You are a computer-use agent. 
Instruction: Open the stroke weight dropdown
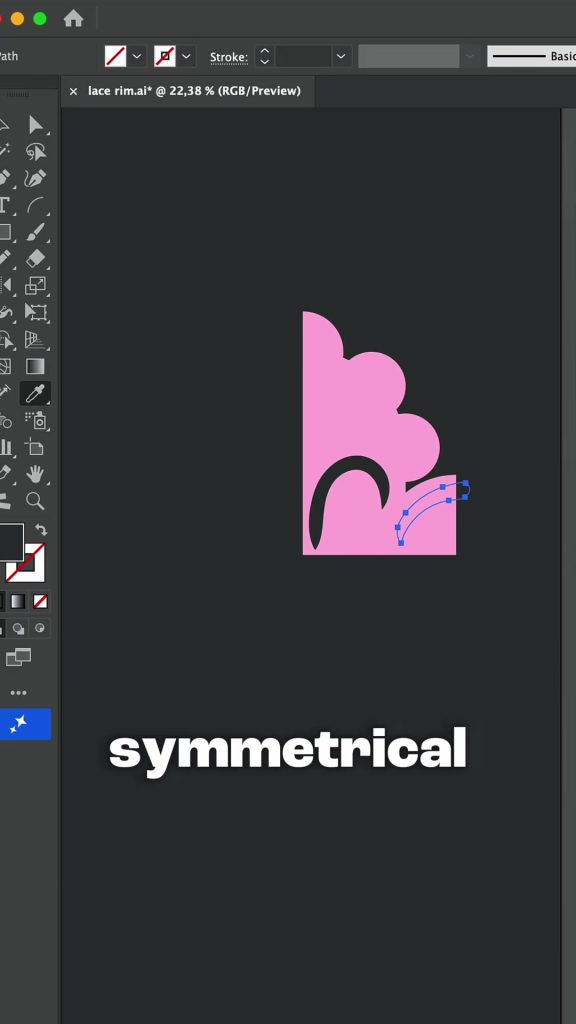340,56
